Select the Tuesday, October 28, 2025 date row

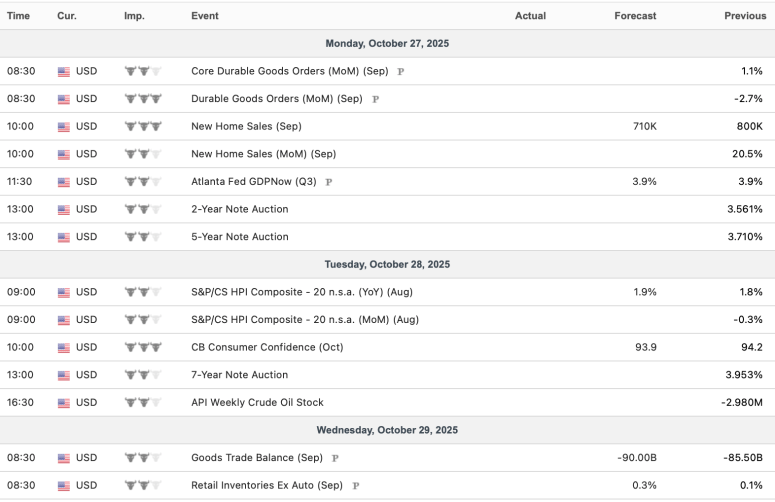[x=387, y=265]
